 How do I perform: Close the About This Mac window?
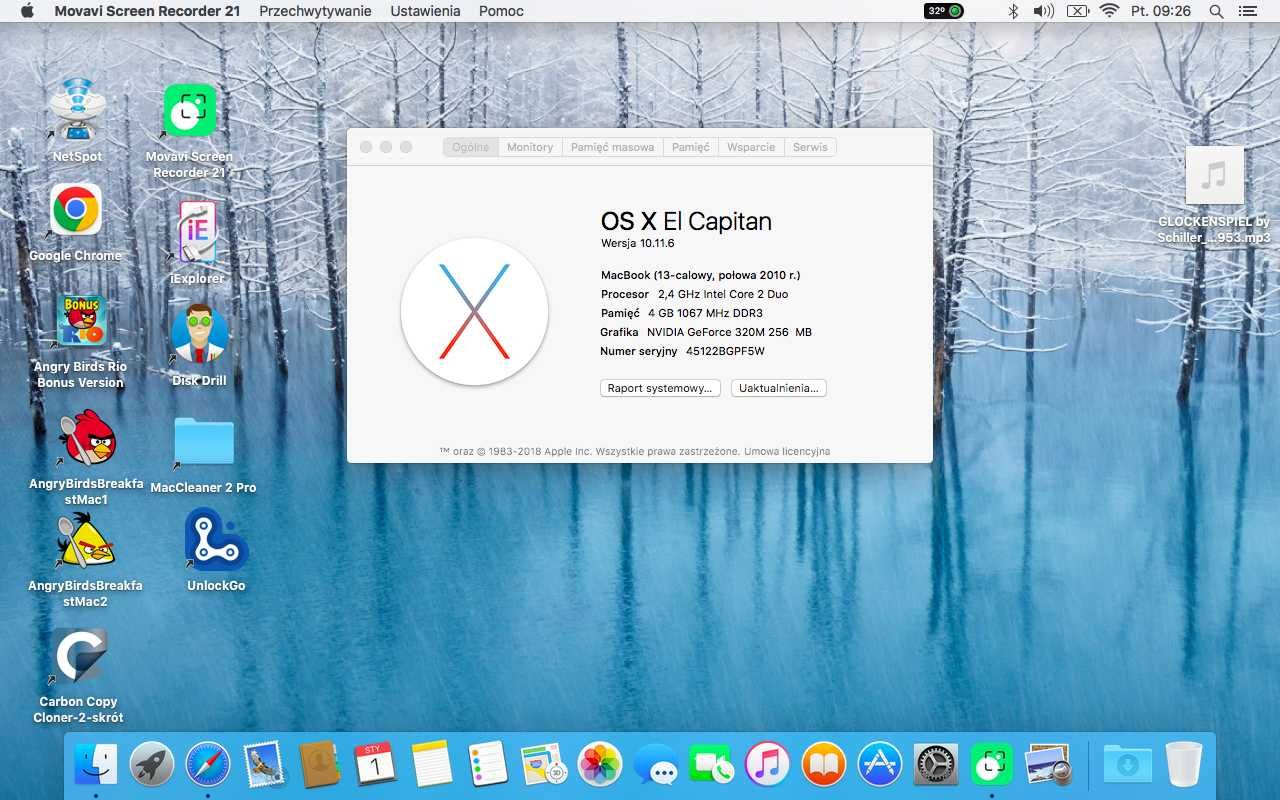366,147
